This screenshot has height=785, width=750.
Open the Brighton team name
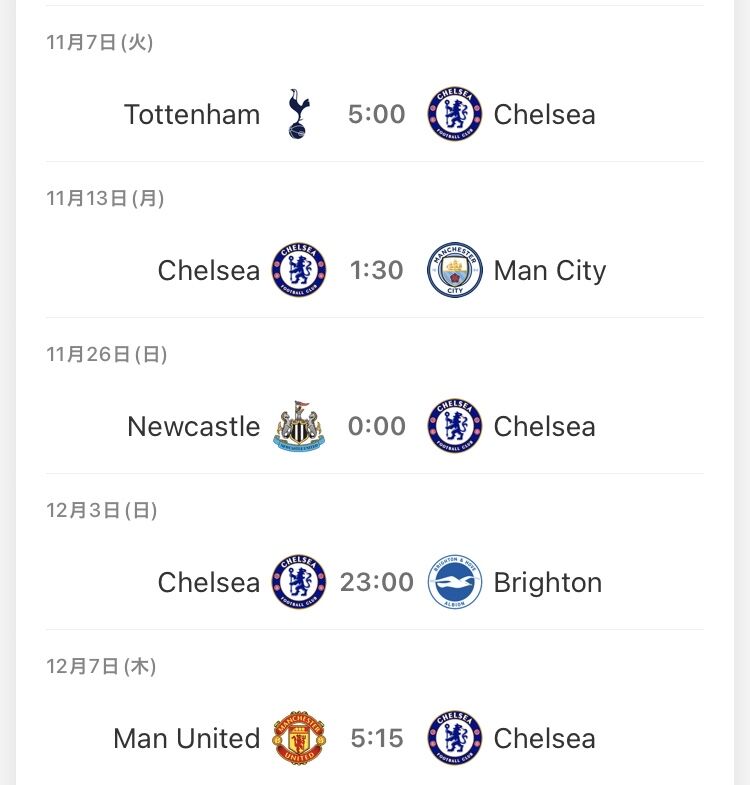pyautogui.click(x=548, y=583)
